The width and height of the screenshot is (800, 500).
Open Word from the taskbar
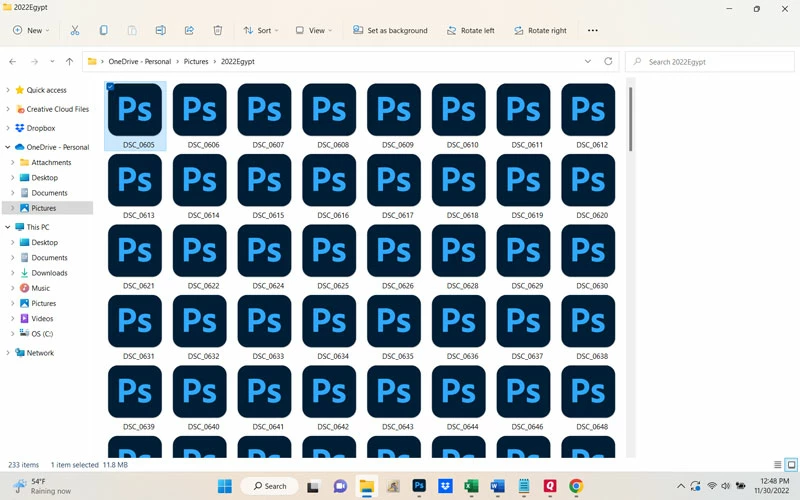497,486
